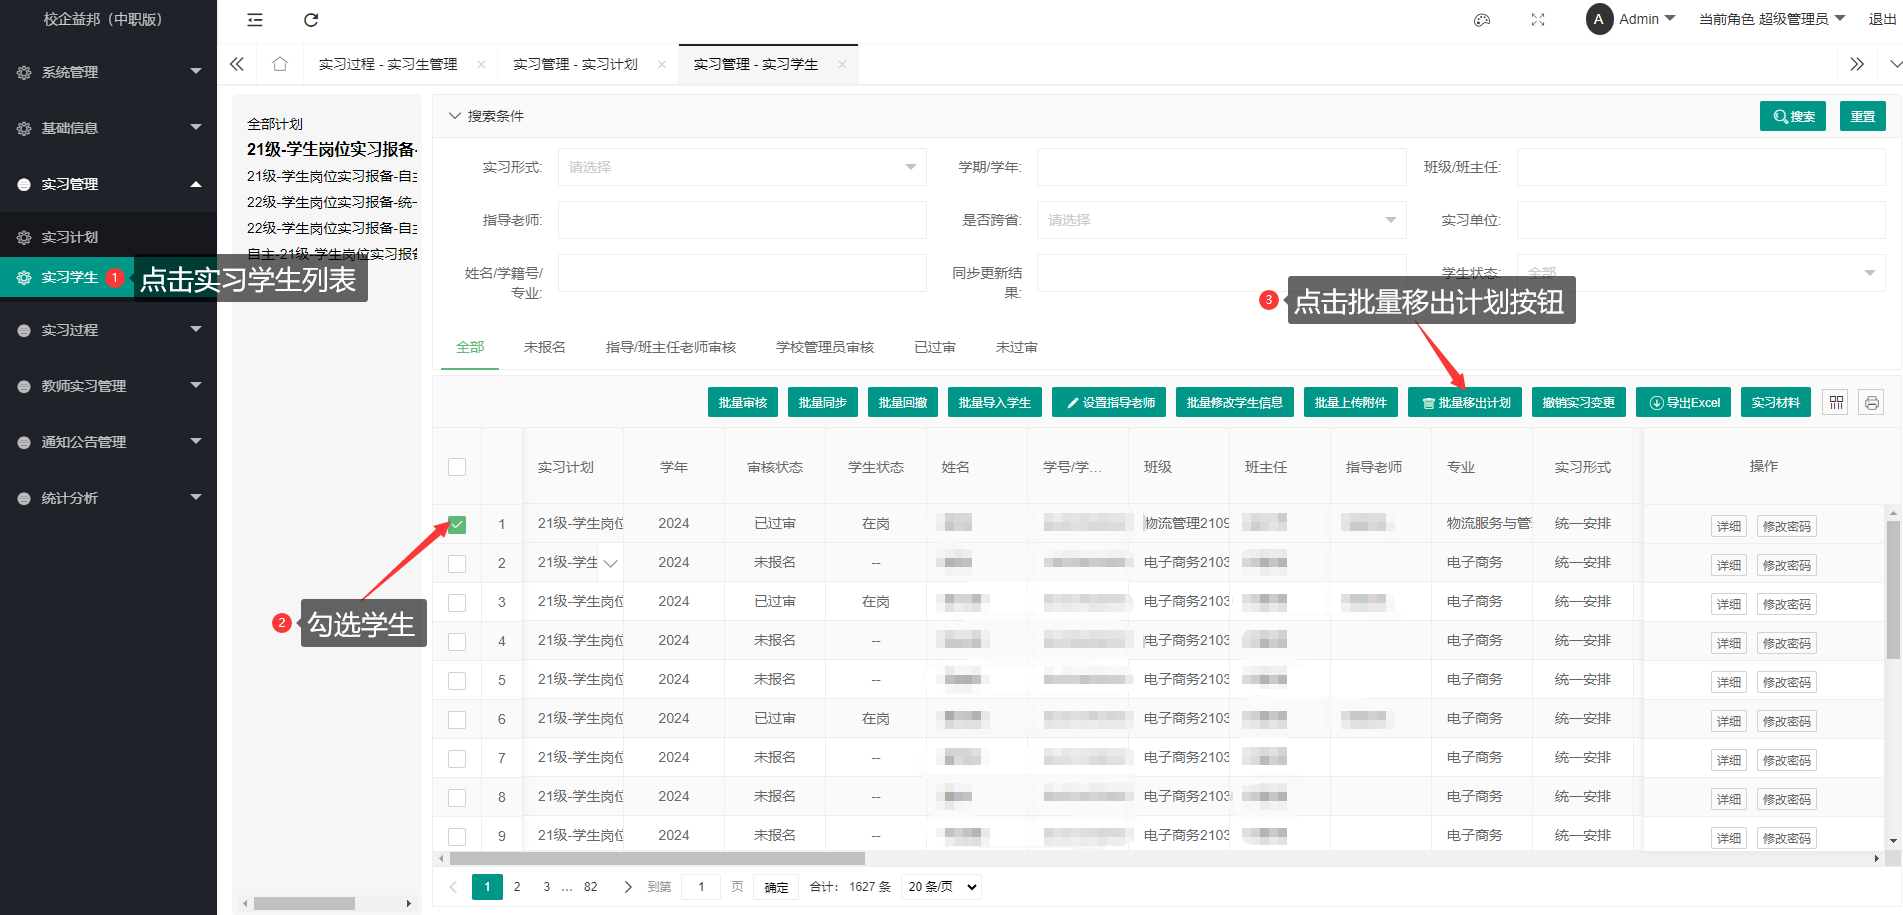
Task: Click the green 搜索 button
Action: [1793, 117]
